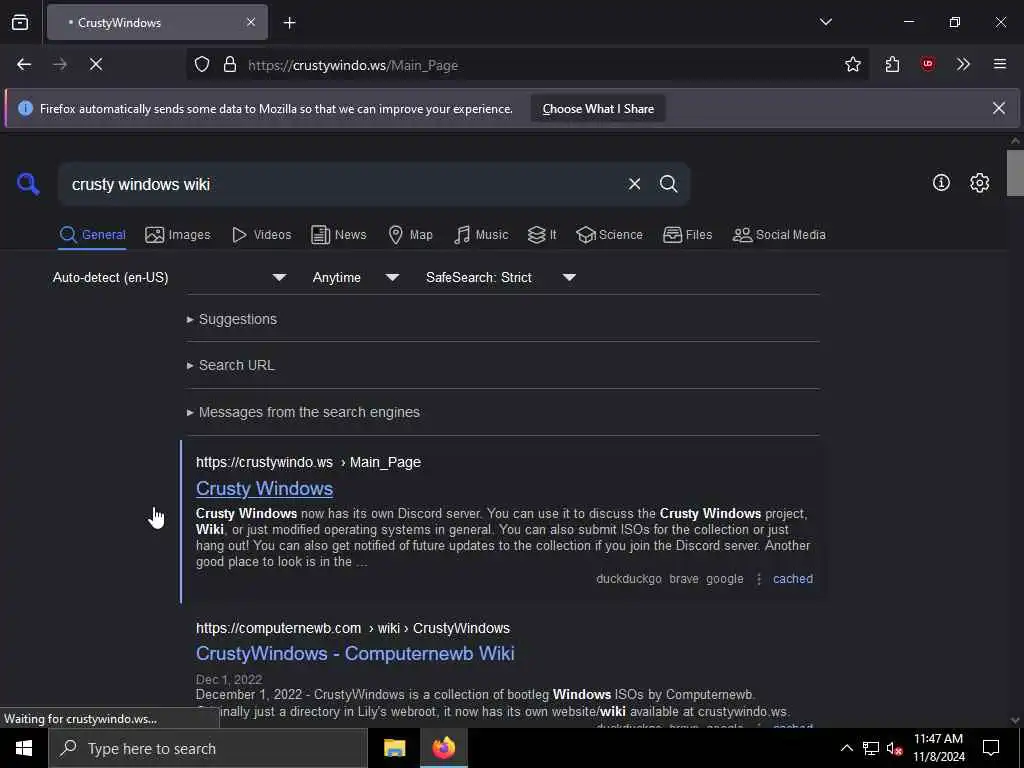Open the taskbar clock and date
The width and height of the screenshot is (1024, 768).
tap(938, 748)
